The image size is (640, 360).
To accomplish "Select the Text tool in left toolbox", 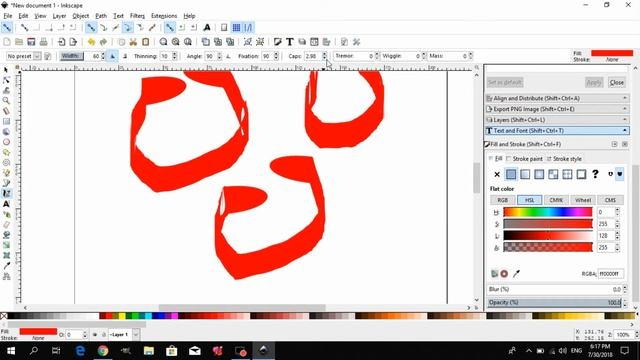I will point(6,204).
